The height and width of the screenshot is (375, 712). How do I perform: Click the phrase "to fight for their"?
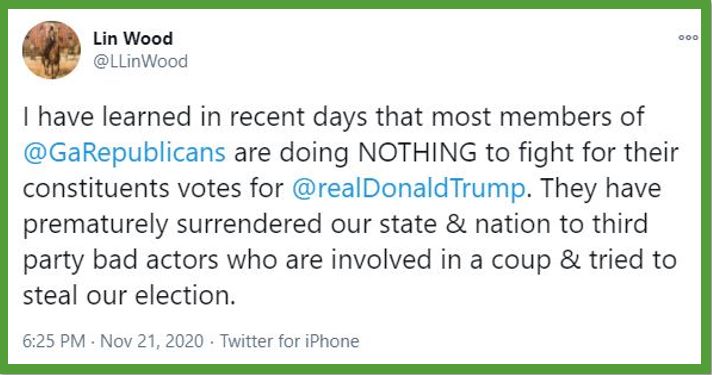tap(582, 153)
